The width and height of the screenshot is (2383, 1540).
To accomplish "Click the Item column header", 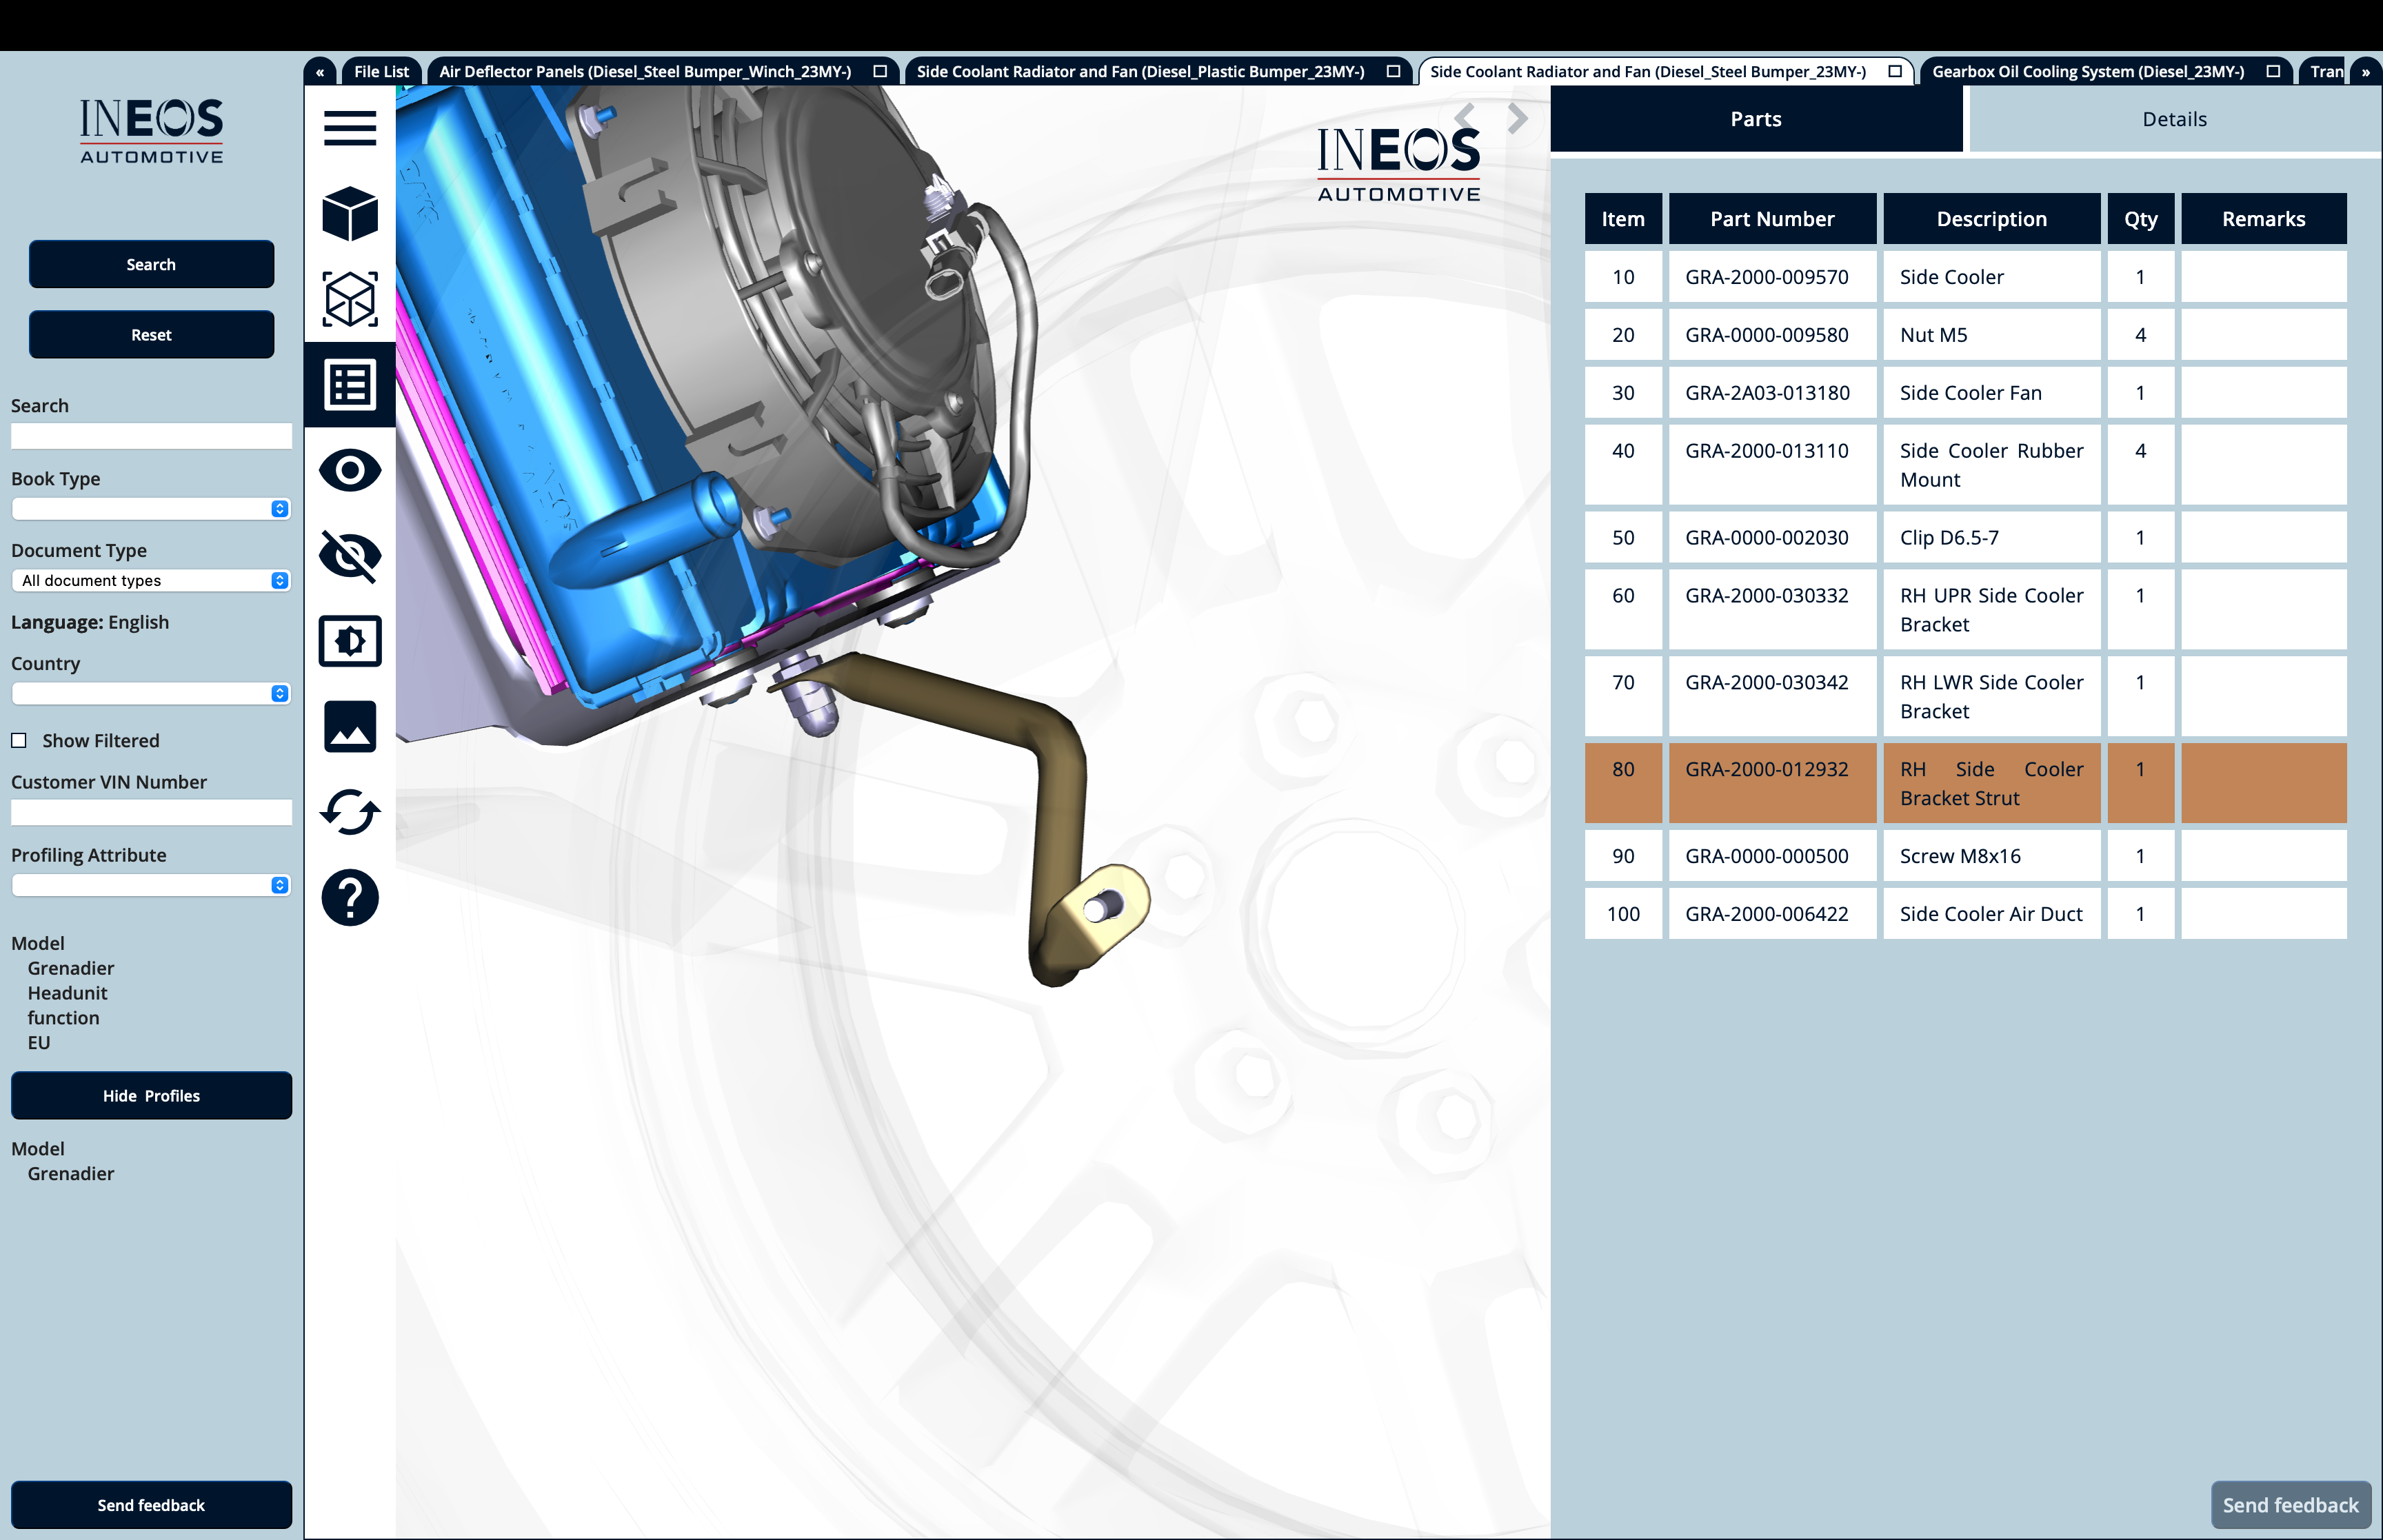I will coord(1622,218).
